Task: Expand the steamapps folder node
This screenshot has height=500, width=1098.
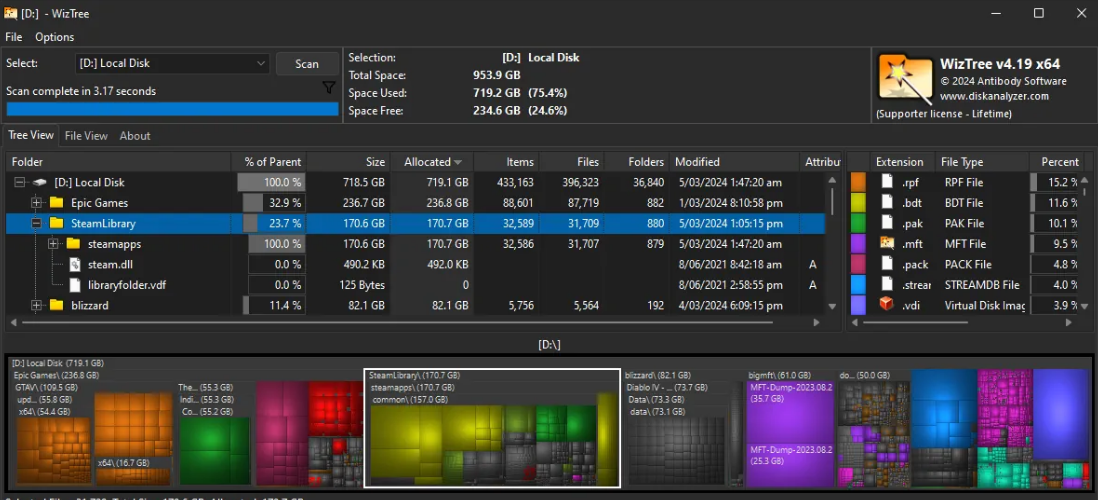Action: tap(54, 244)
